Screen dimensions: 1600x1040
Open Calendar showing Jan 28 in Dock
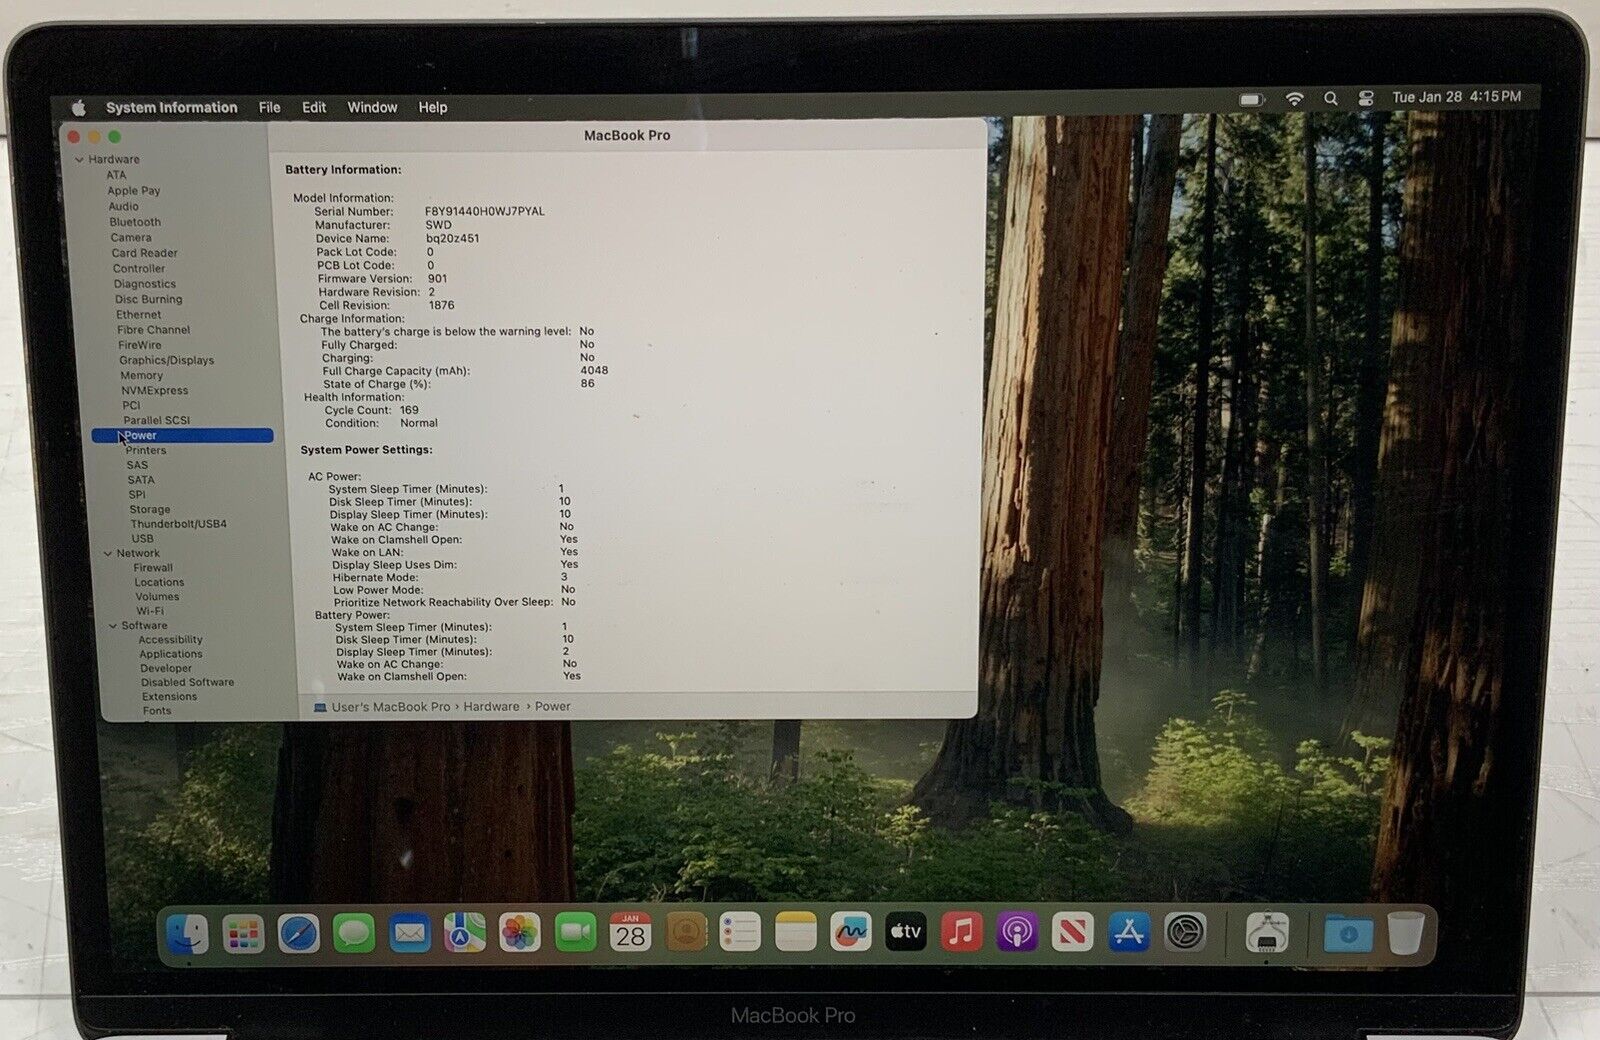(x=630, y=932)
